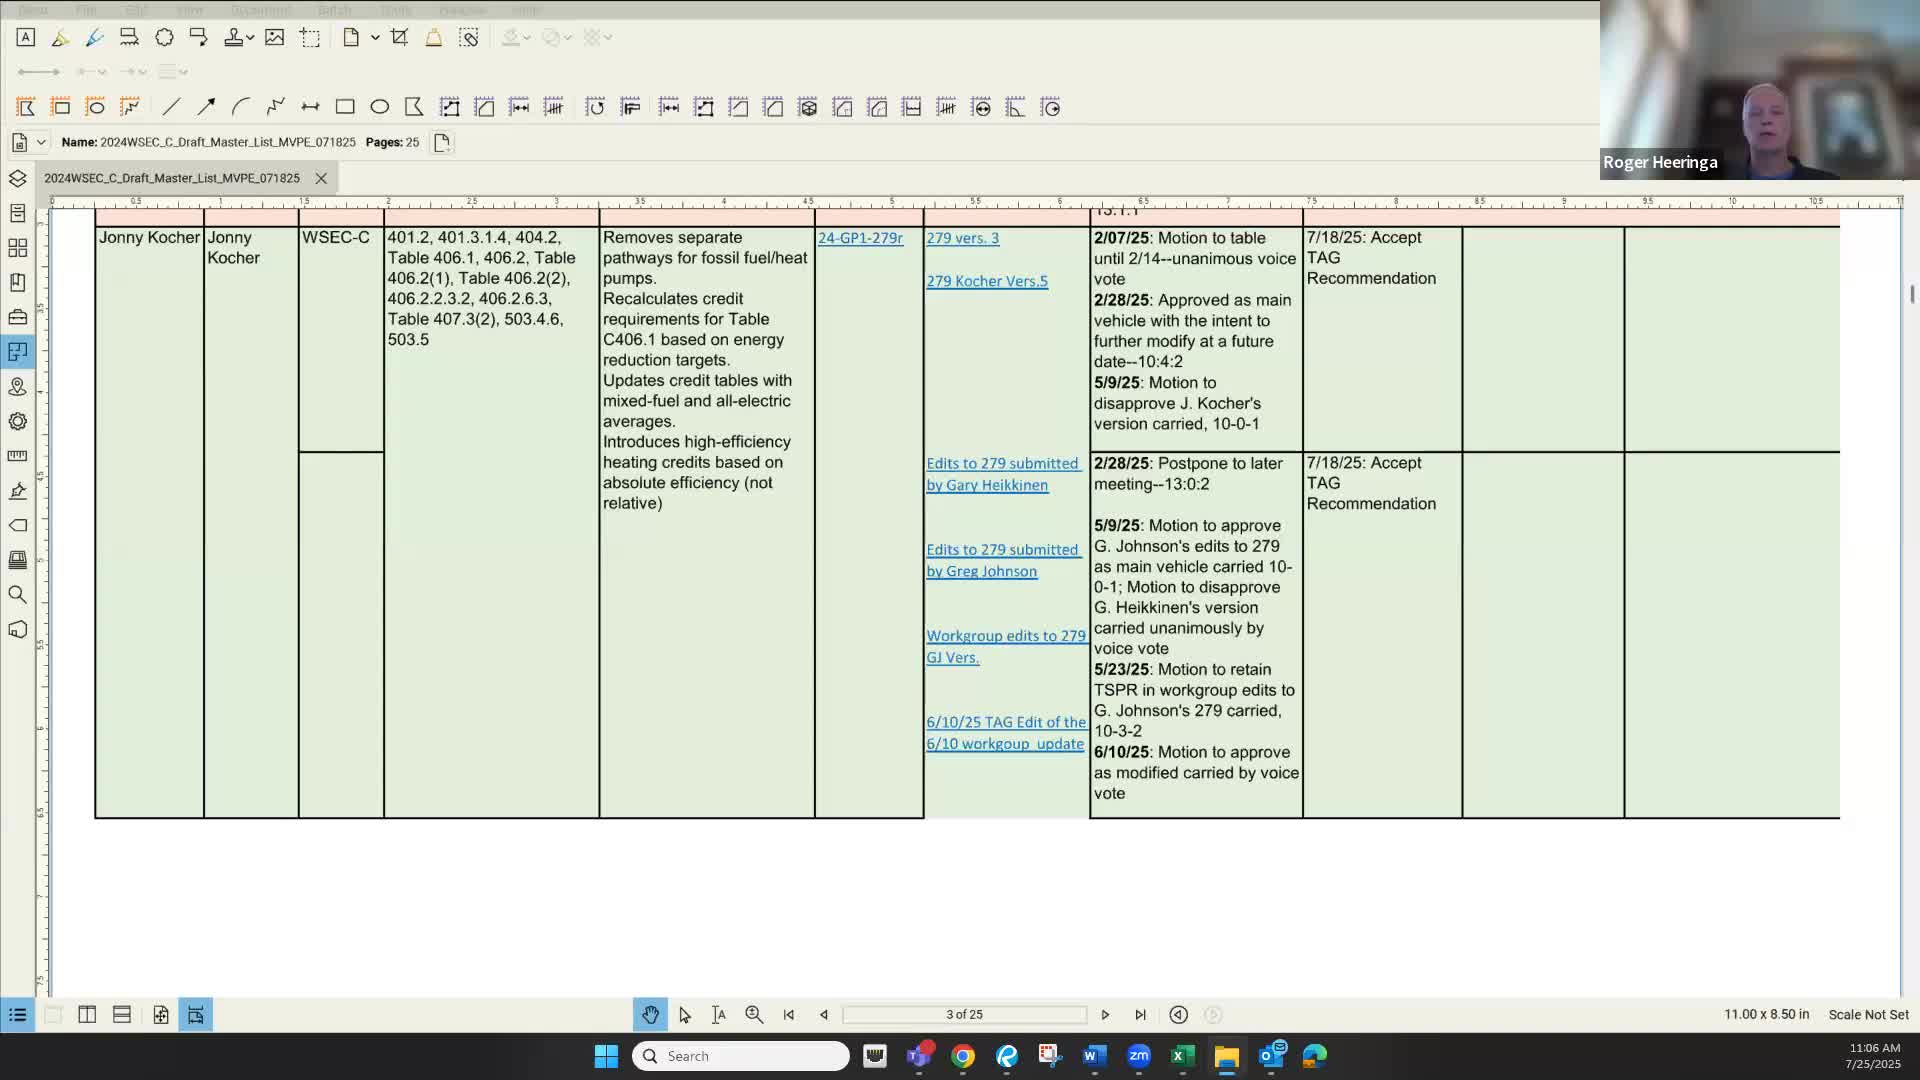1920x1080 pixels.
Task: Select the Dimension tool
Action: 310,107
